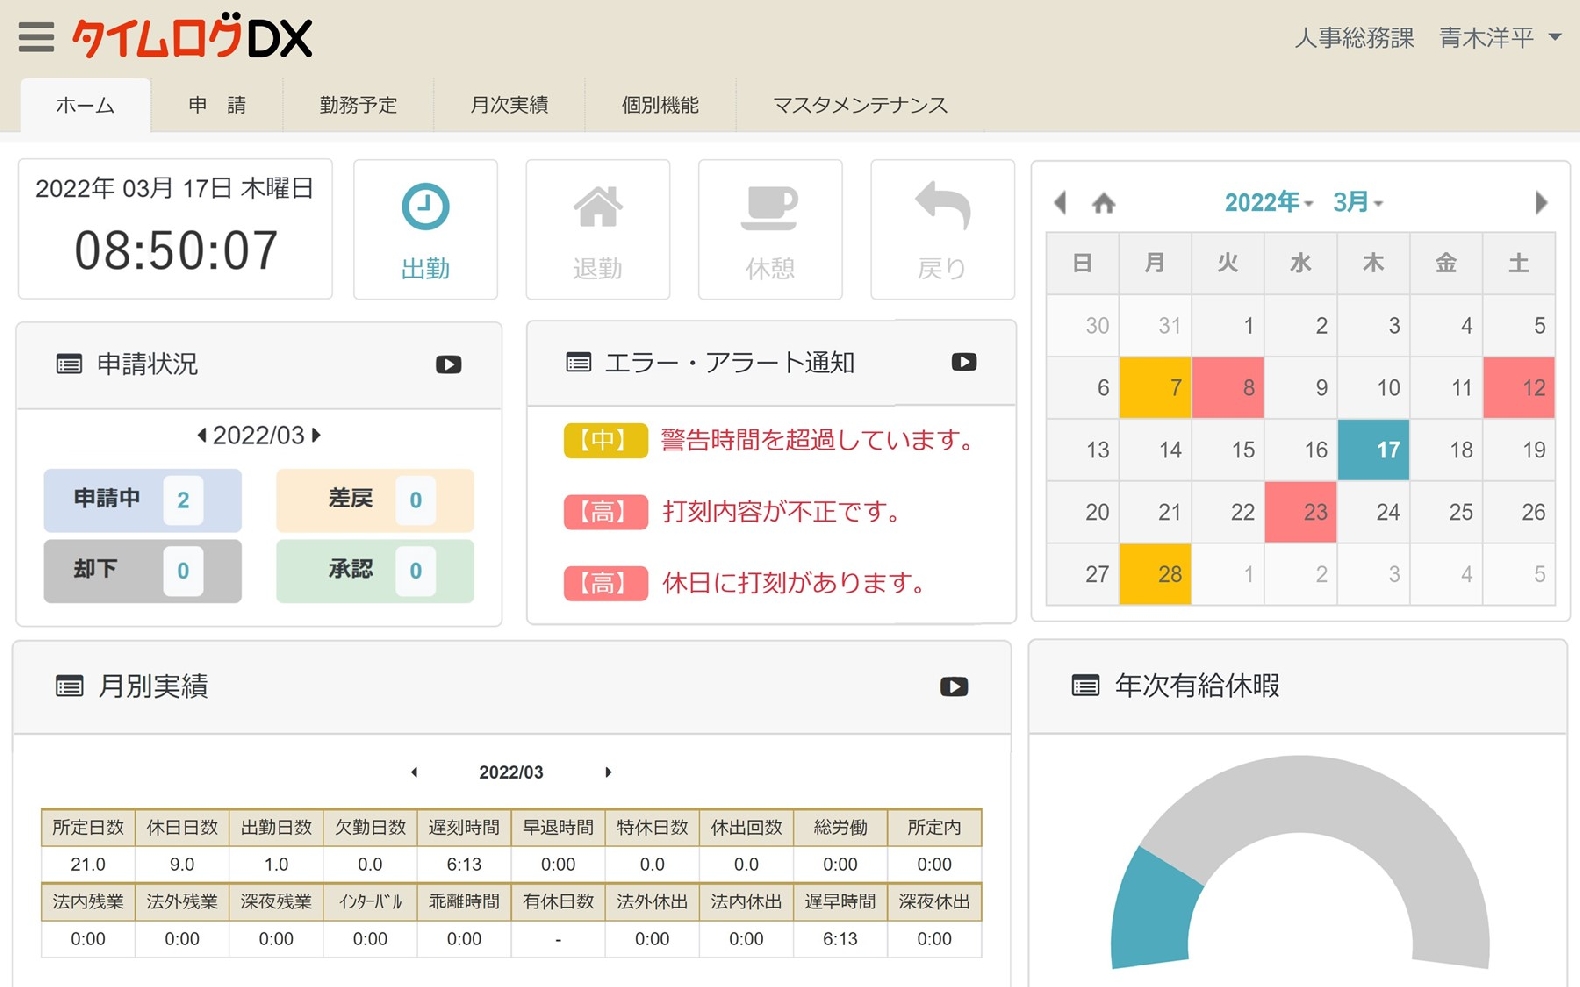Select today's date 17 in calendar
1580x987 pixels.
pos(1373,450)
